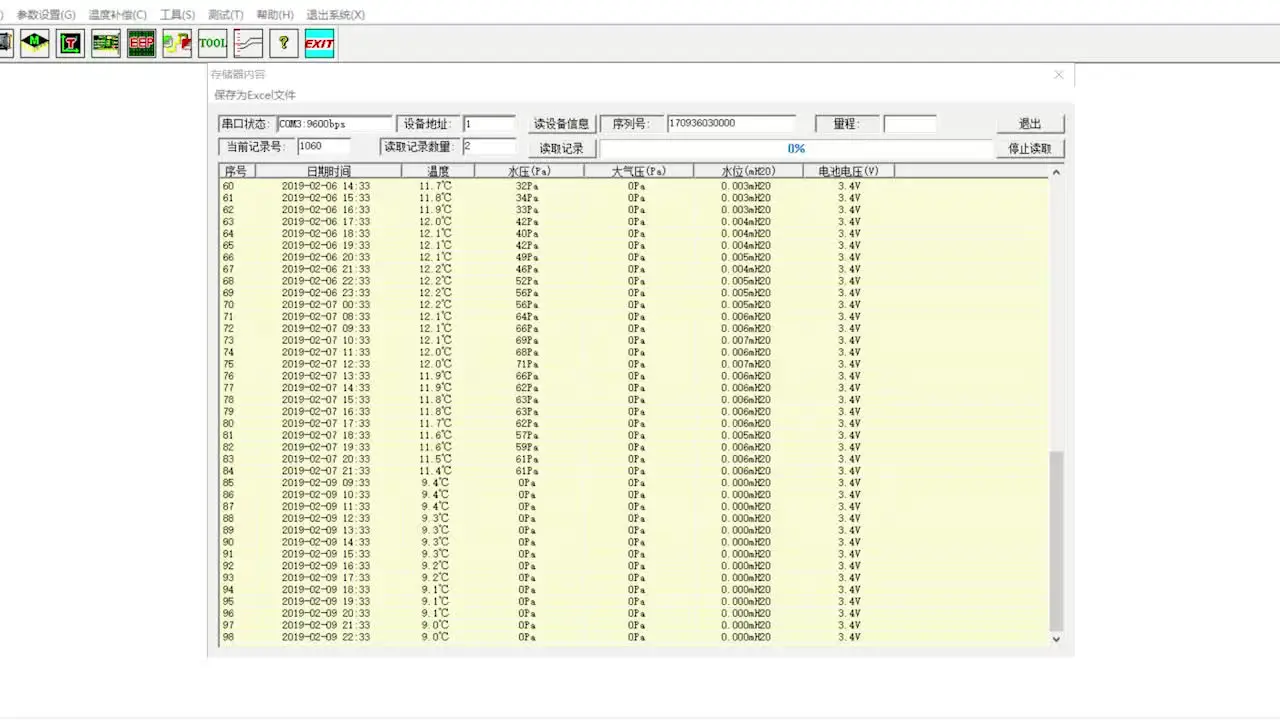Click the 停止读取 button
This screenshot has width=1280, height=720.
click(x=1030, y=148)
